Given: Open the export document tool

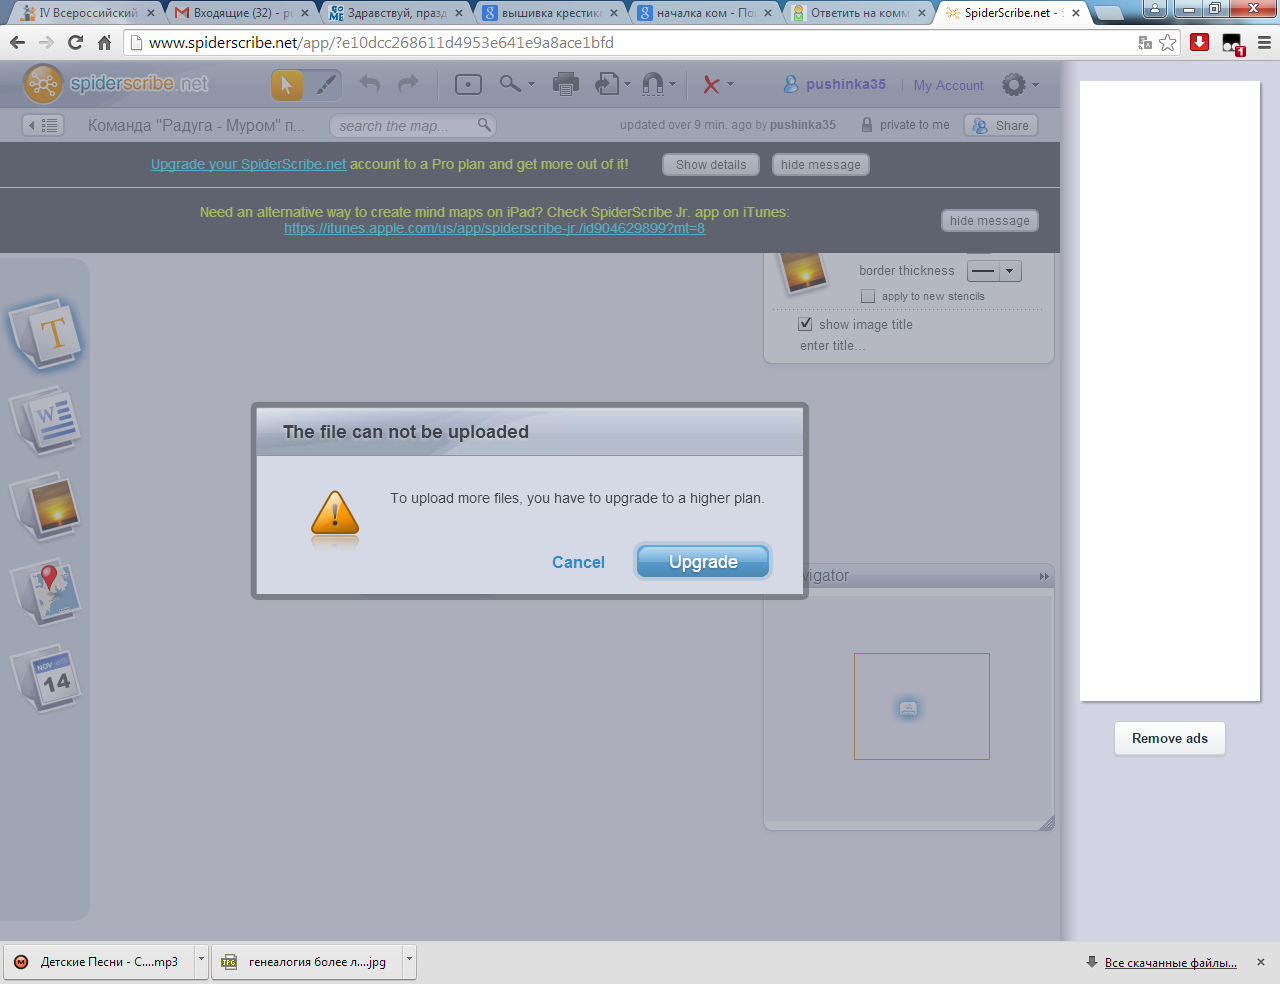Looking at the screenshot, I should click(x=607, y=84).
